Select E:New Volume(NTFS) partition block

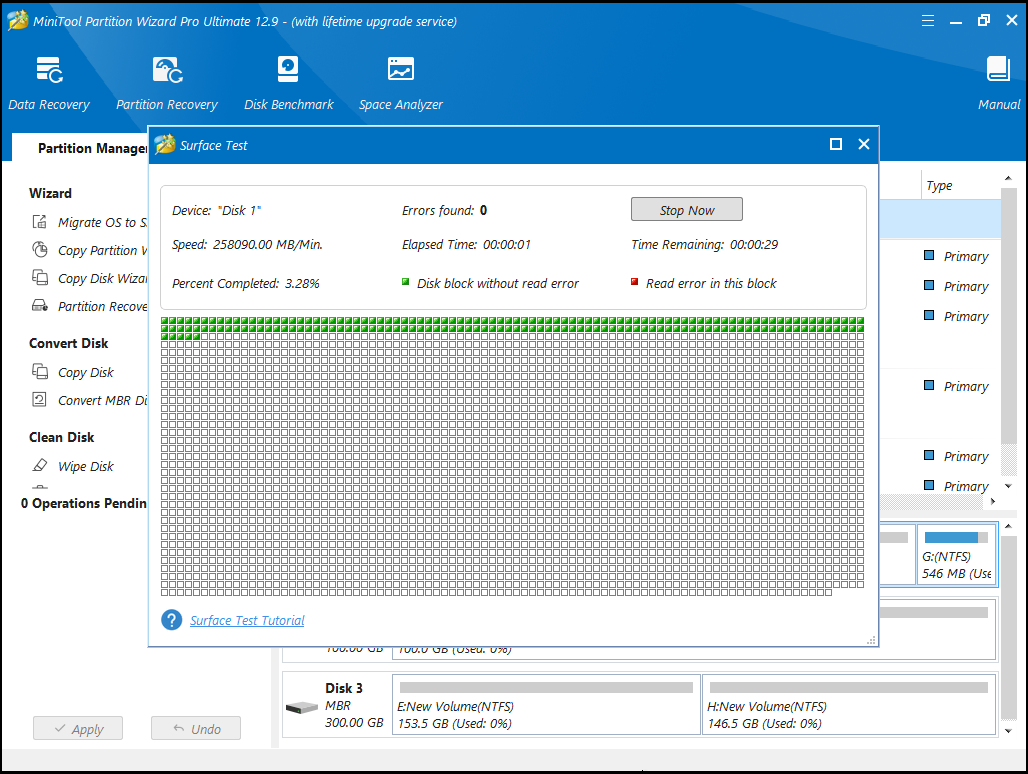(546, 705)
